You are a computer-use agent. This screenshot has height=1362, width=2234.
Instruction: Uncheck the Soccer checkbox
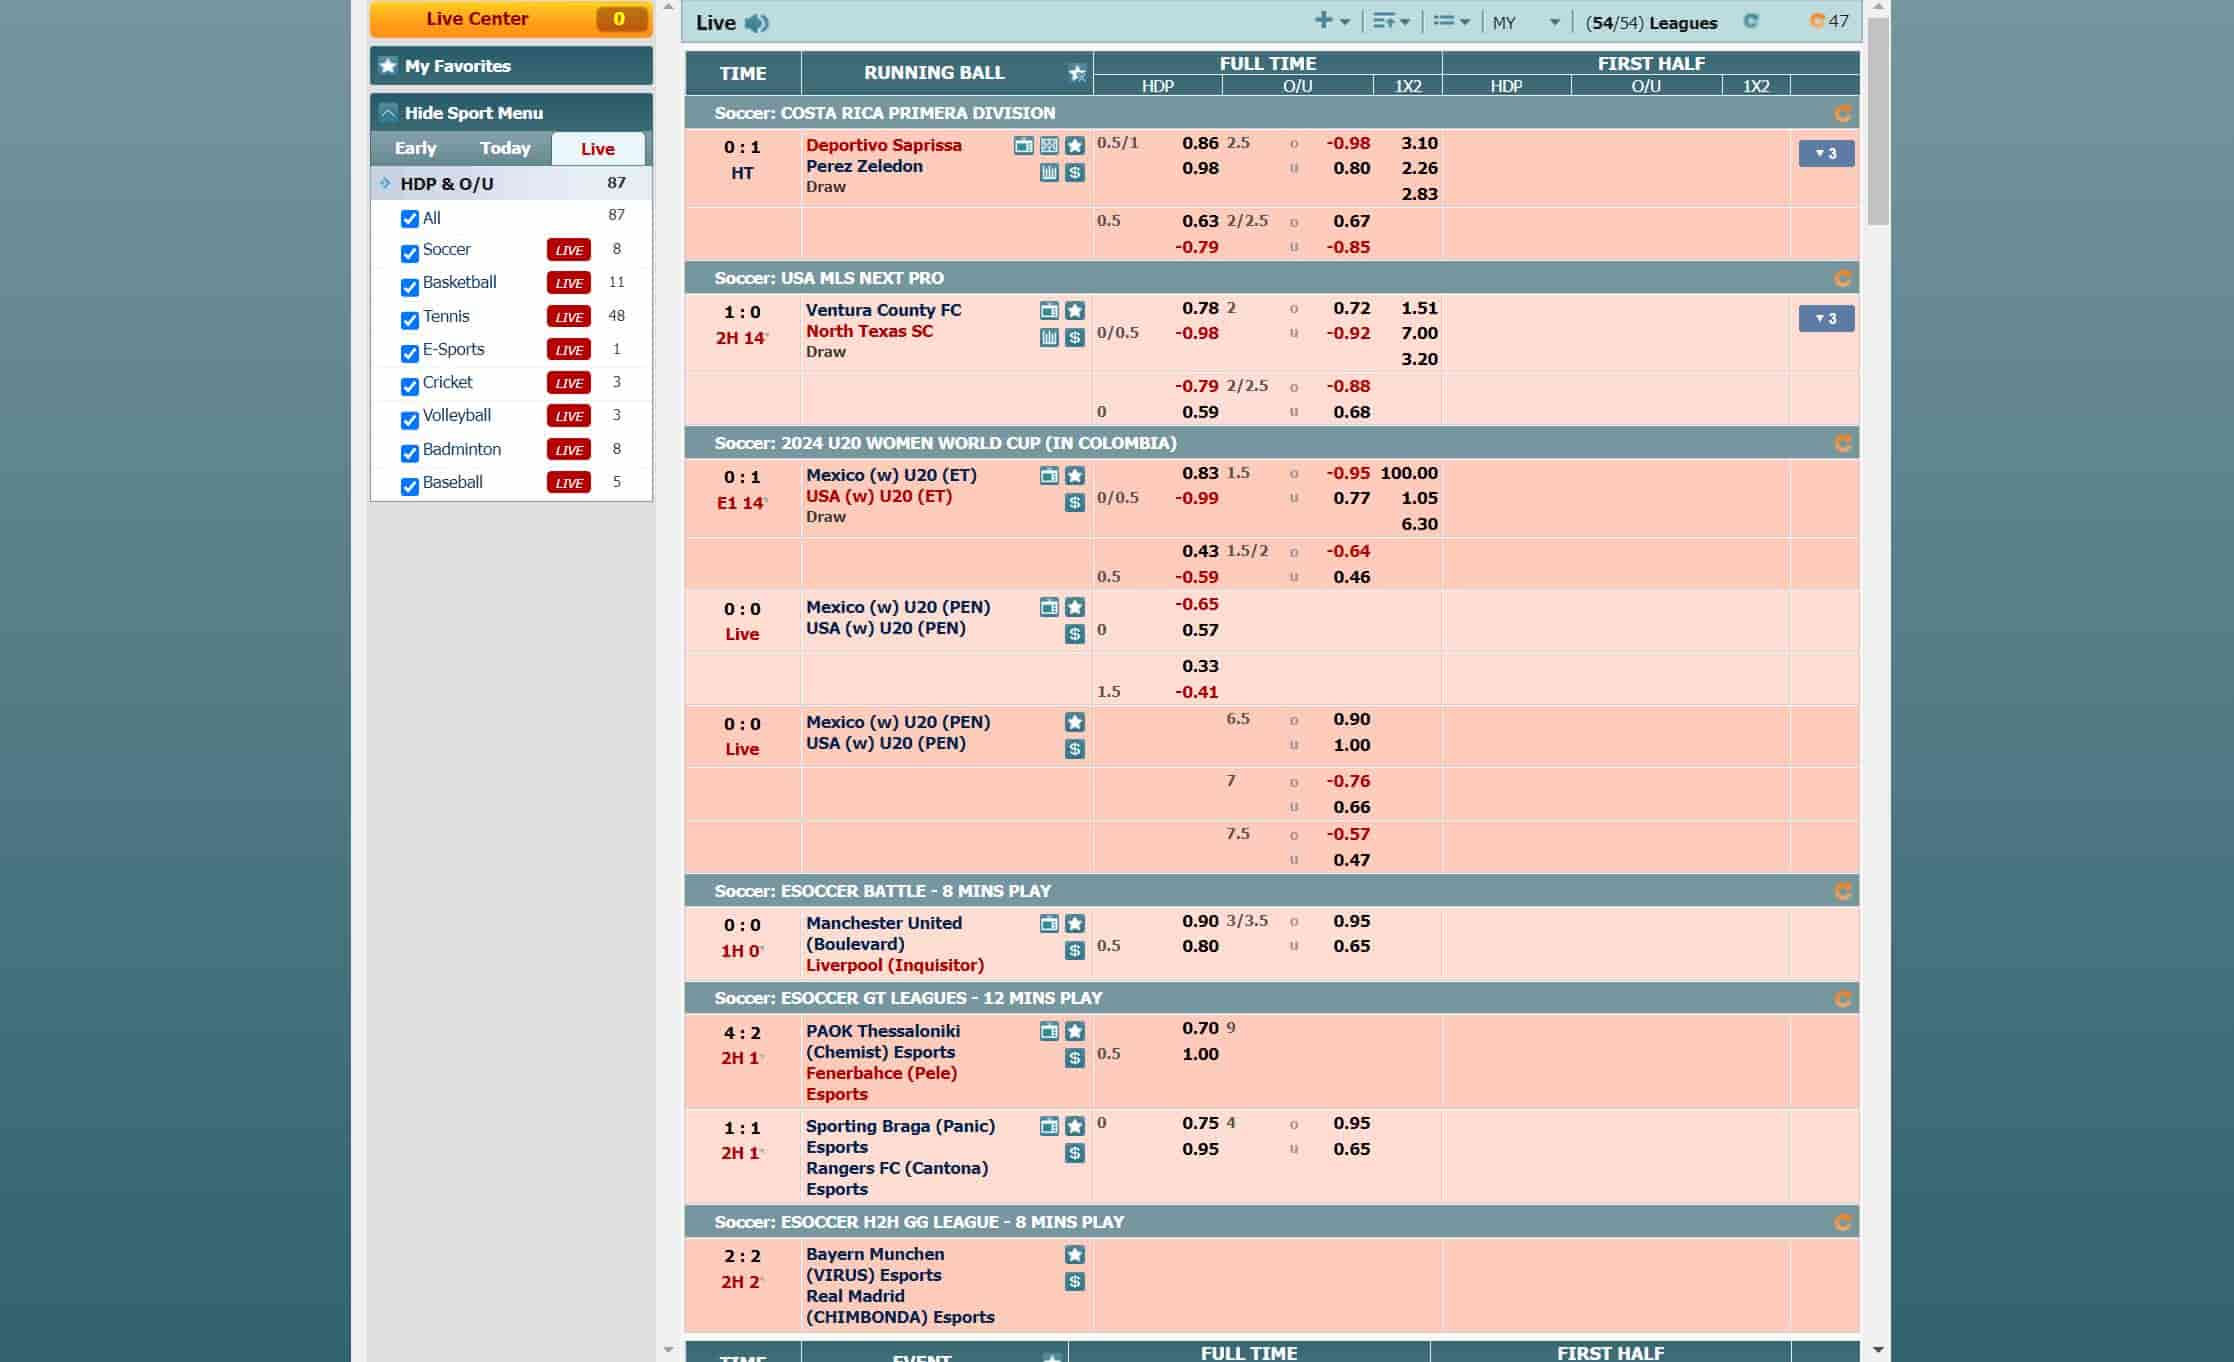click(410, 254)
